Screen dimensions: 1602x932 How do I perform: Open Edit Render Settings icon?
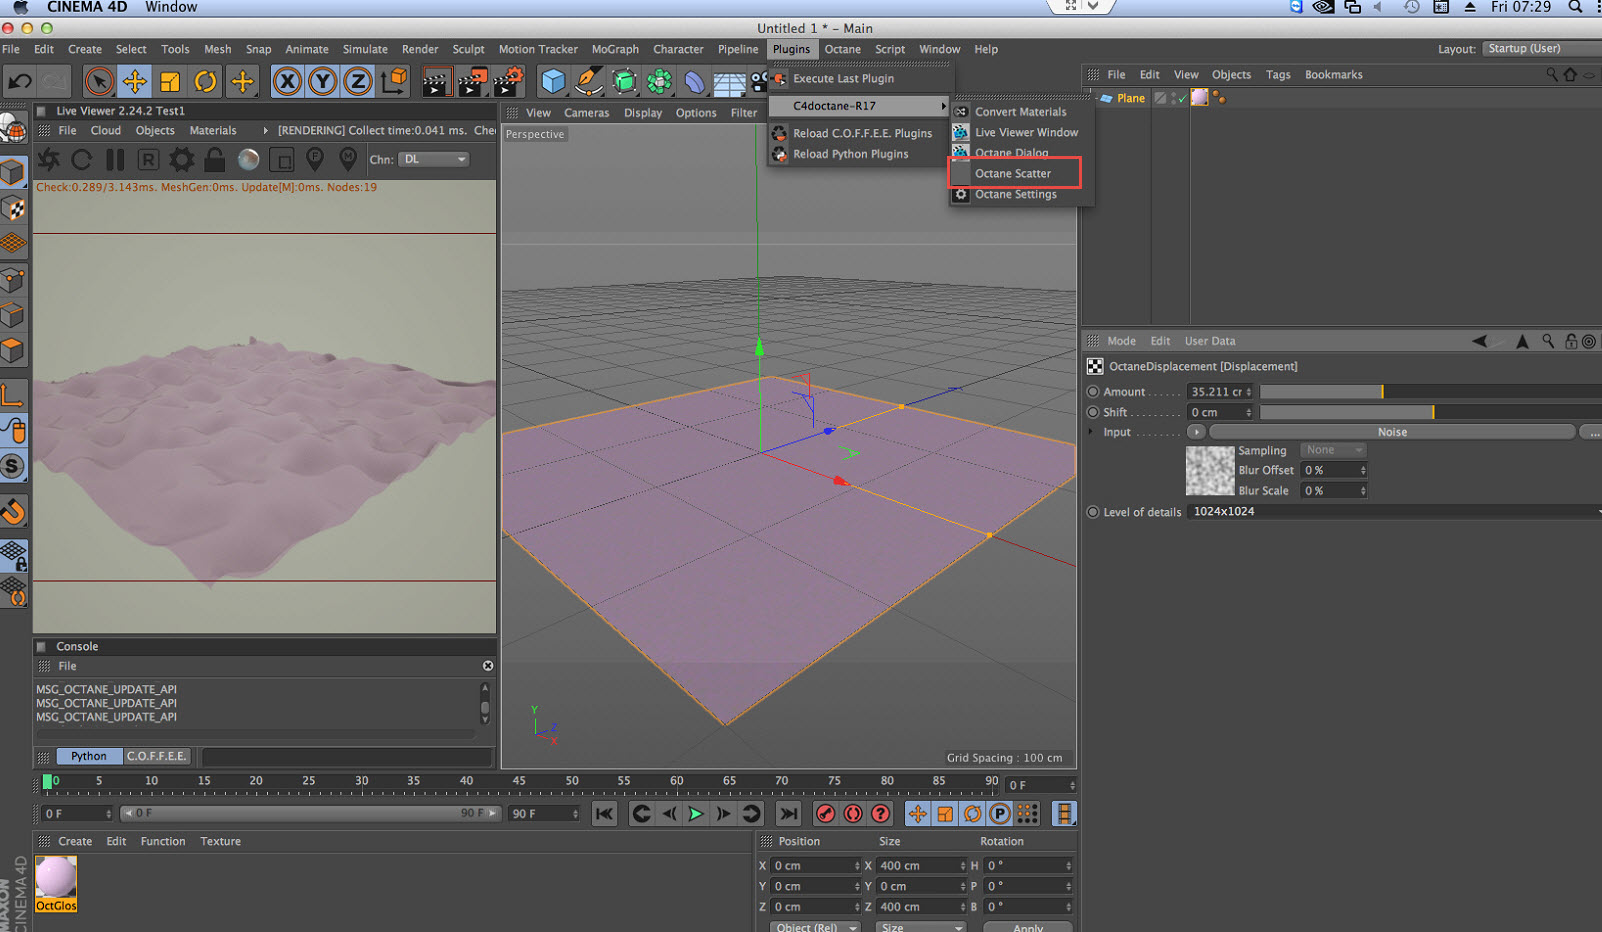(508, 81)
